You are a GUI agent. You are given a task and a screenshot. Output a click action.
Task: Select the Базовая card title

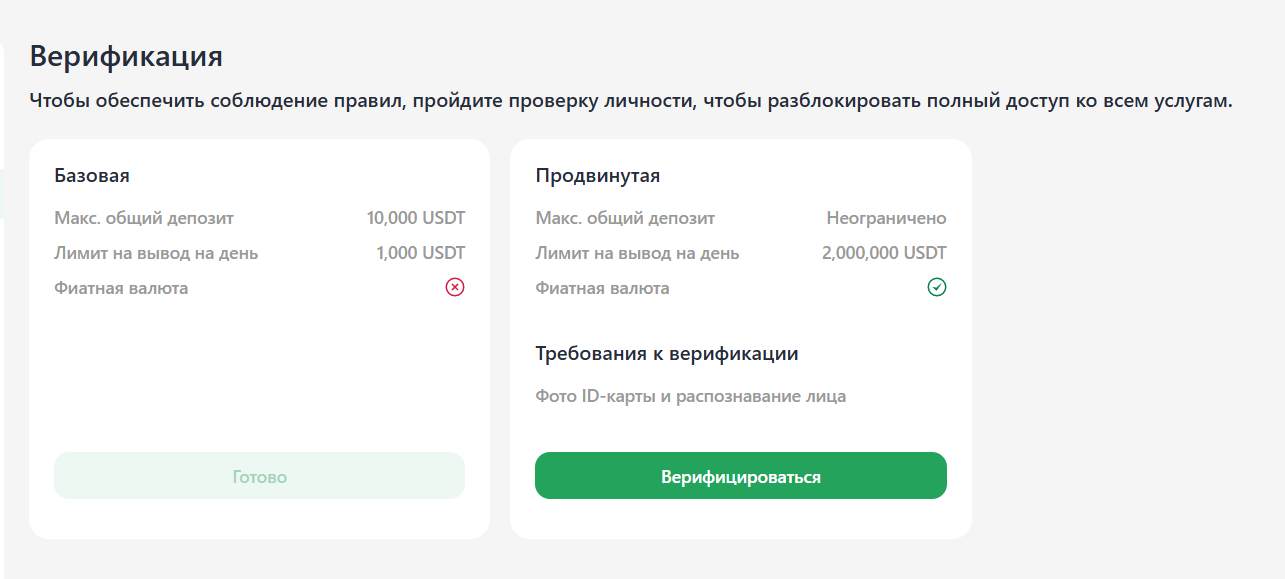pos(92,176)
